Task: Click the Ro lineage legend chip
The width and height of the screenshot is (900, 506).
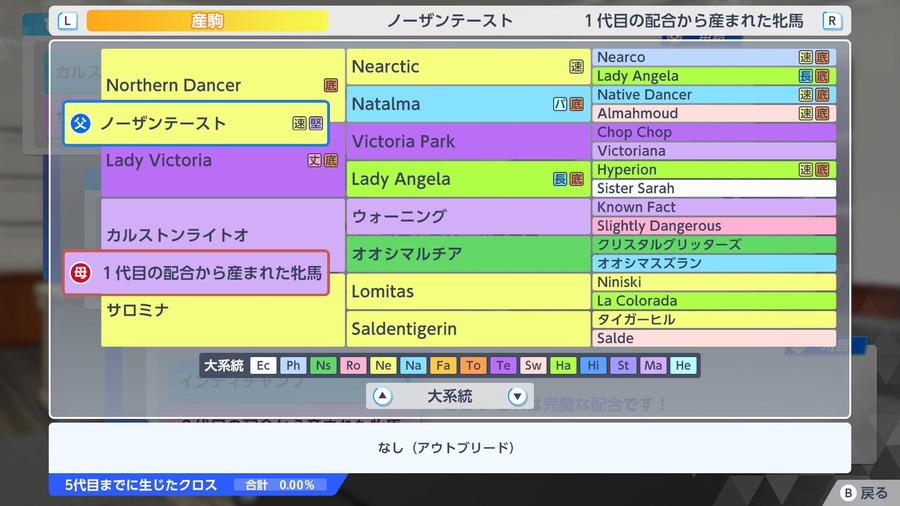Action: pos(353,365)
